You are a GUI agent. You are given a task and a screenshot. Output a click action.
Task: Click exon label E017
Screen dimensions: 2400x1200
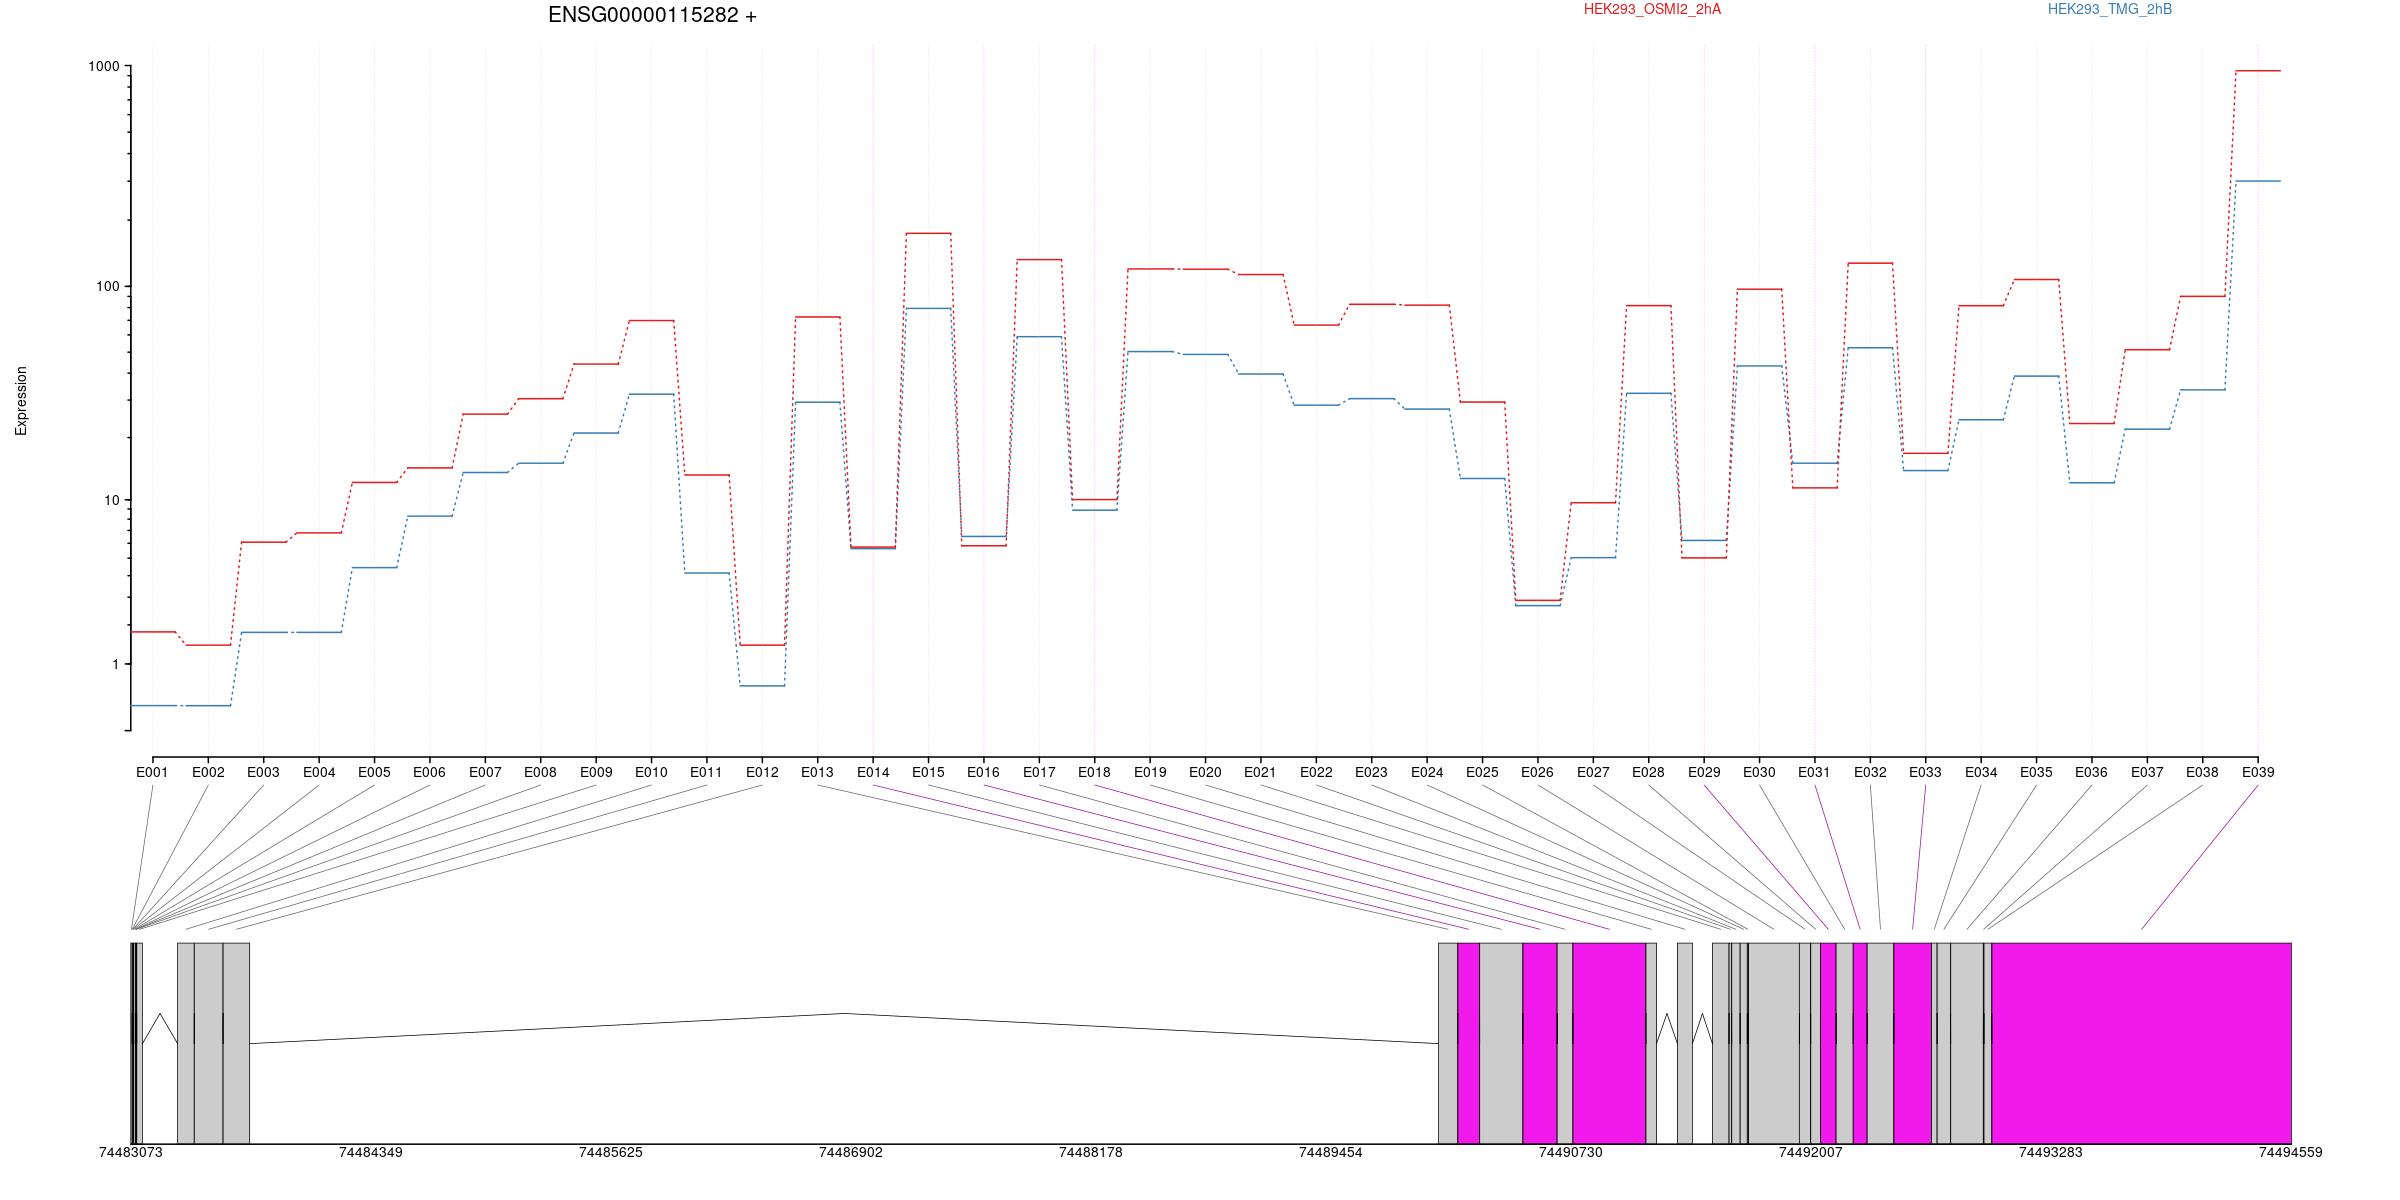coord(1039,772)
